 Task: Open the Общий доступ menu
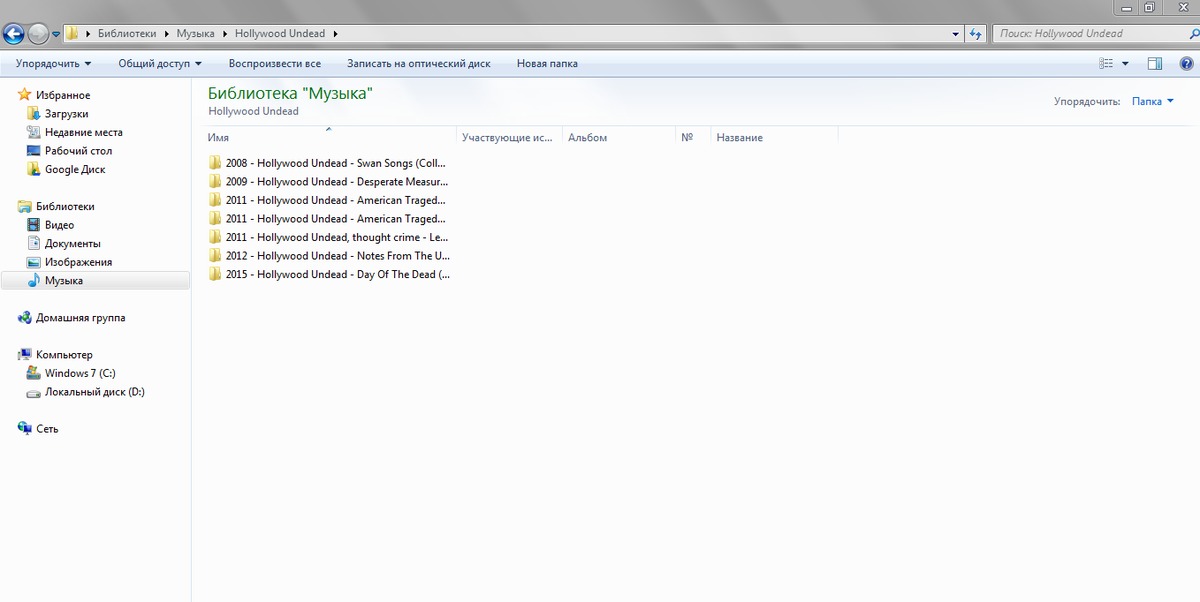160,64
